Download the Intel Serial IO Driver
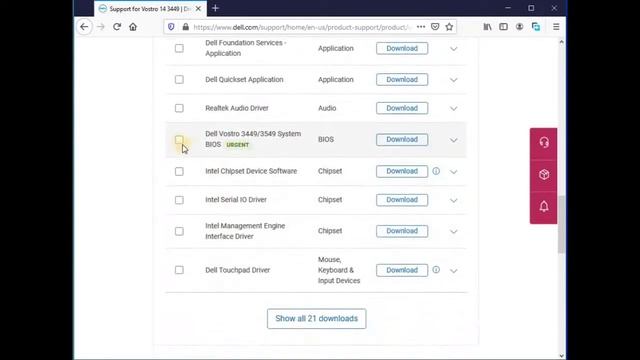Image resolution: width=640 pixels, height=360 pixels. [x=402, y=200]
